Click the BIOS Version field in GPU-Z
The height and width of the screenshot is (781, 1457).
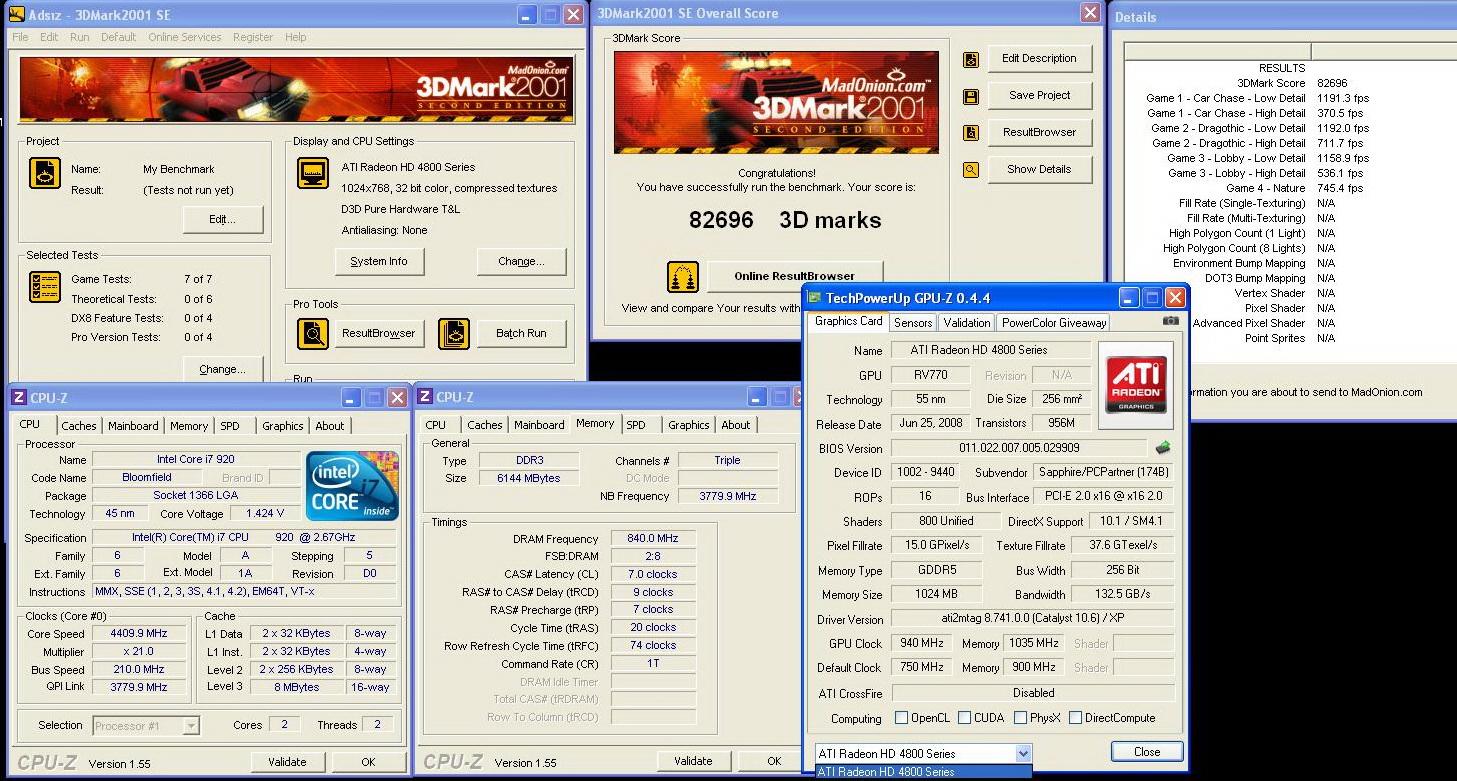1019,448
